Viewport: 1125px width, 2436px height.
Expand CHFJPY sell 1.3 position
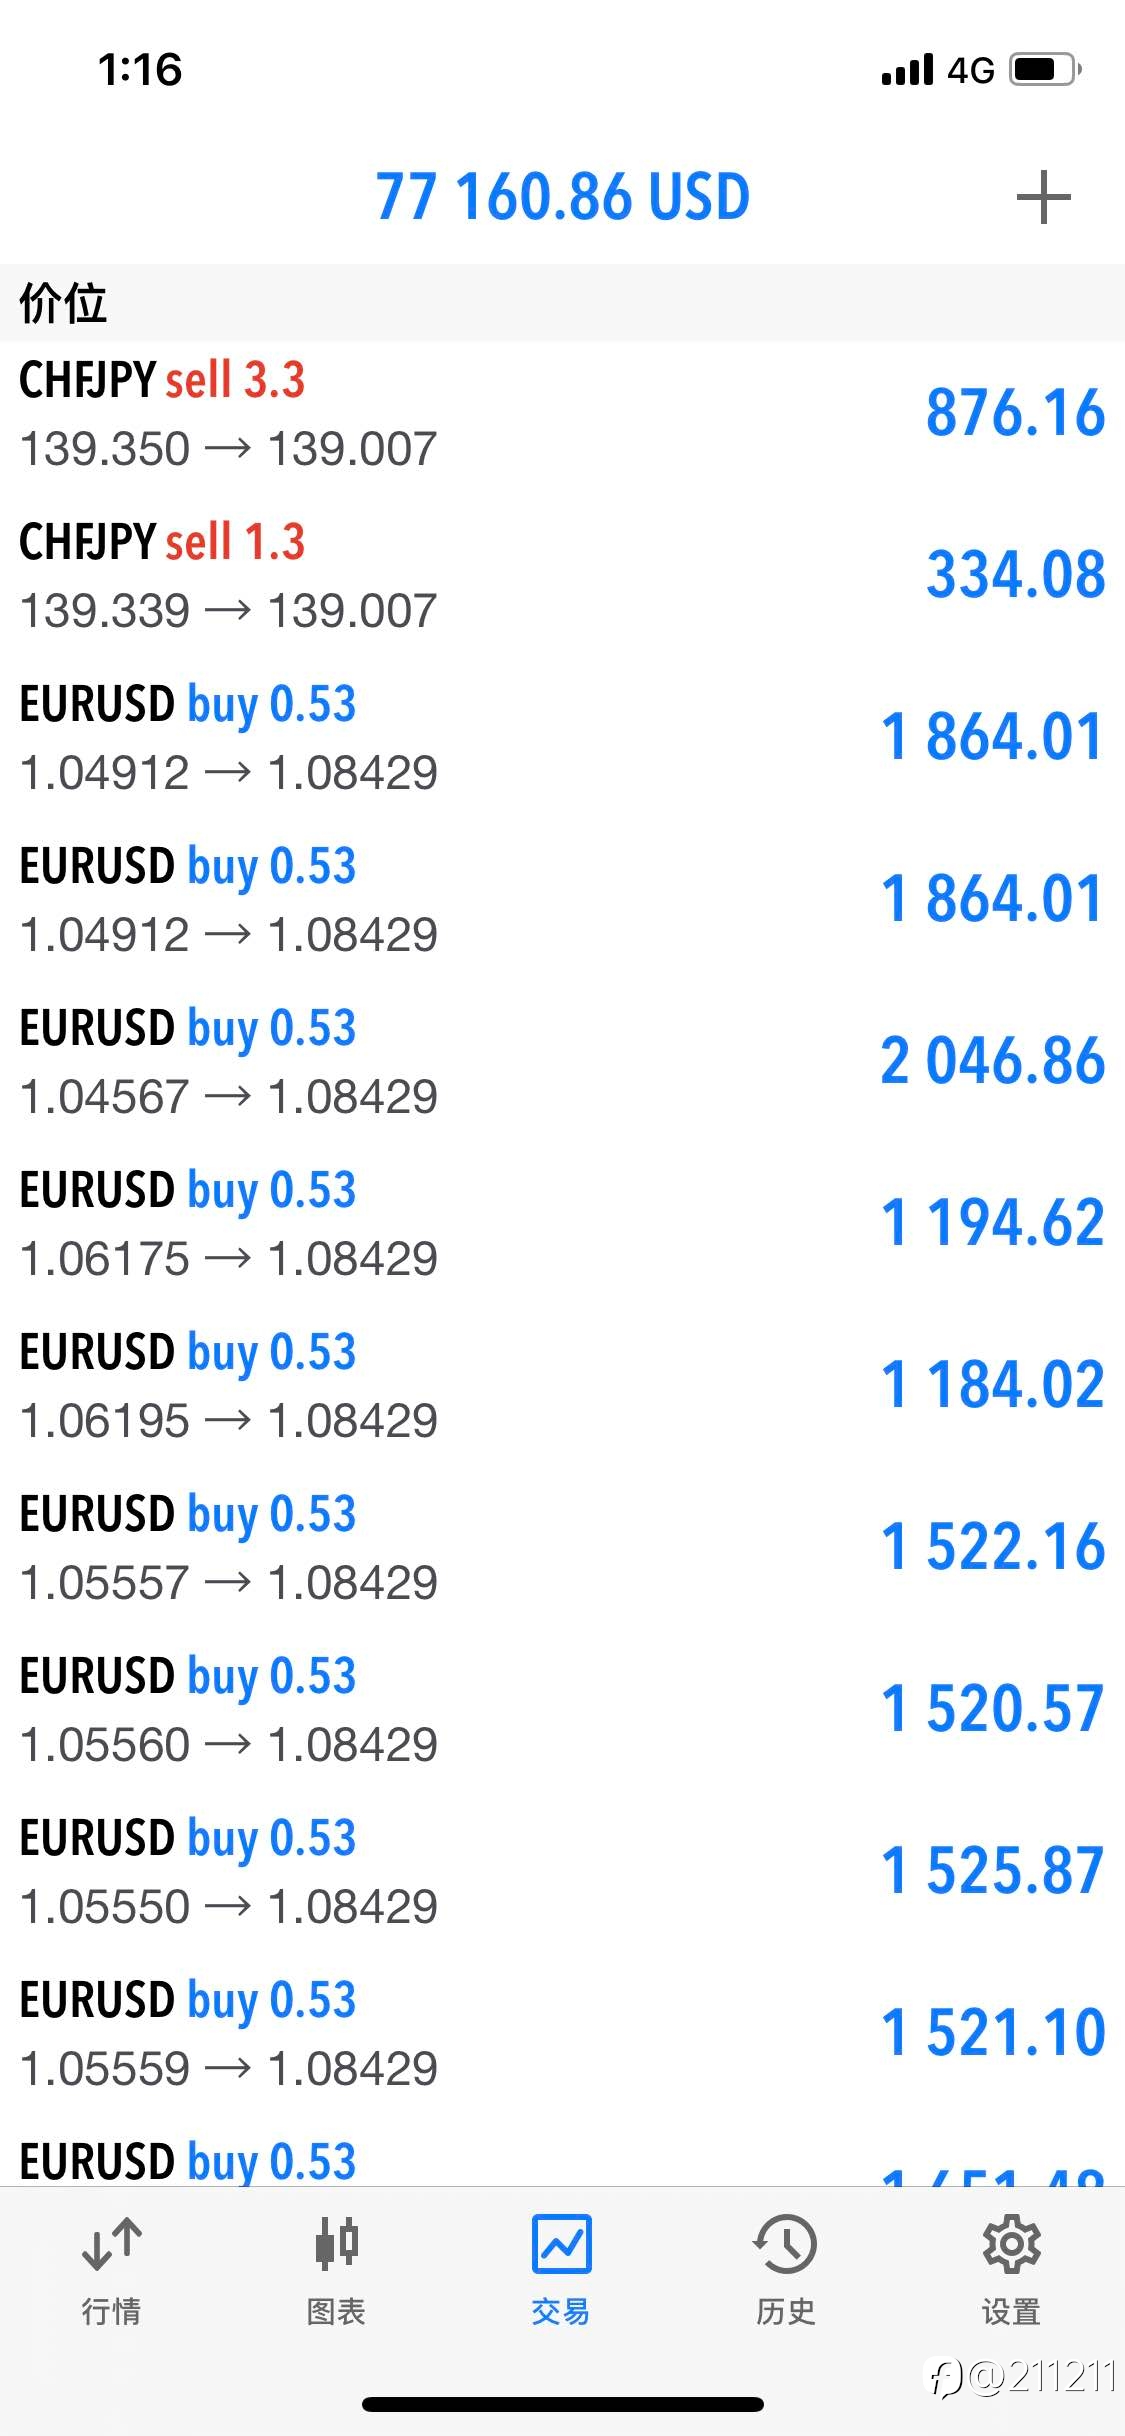562,575
